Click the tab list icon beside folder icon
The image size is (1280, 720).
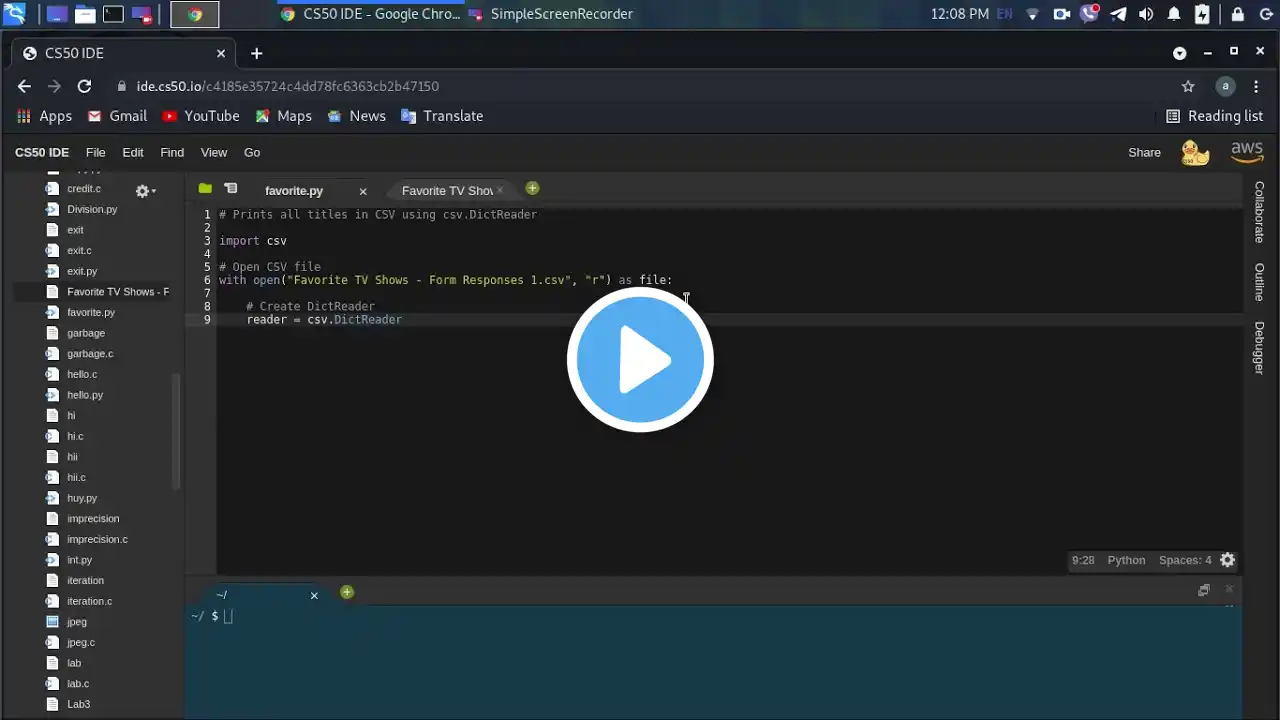click(x=231, y=188)
